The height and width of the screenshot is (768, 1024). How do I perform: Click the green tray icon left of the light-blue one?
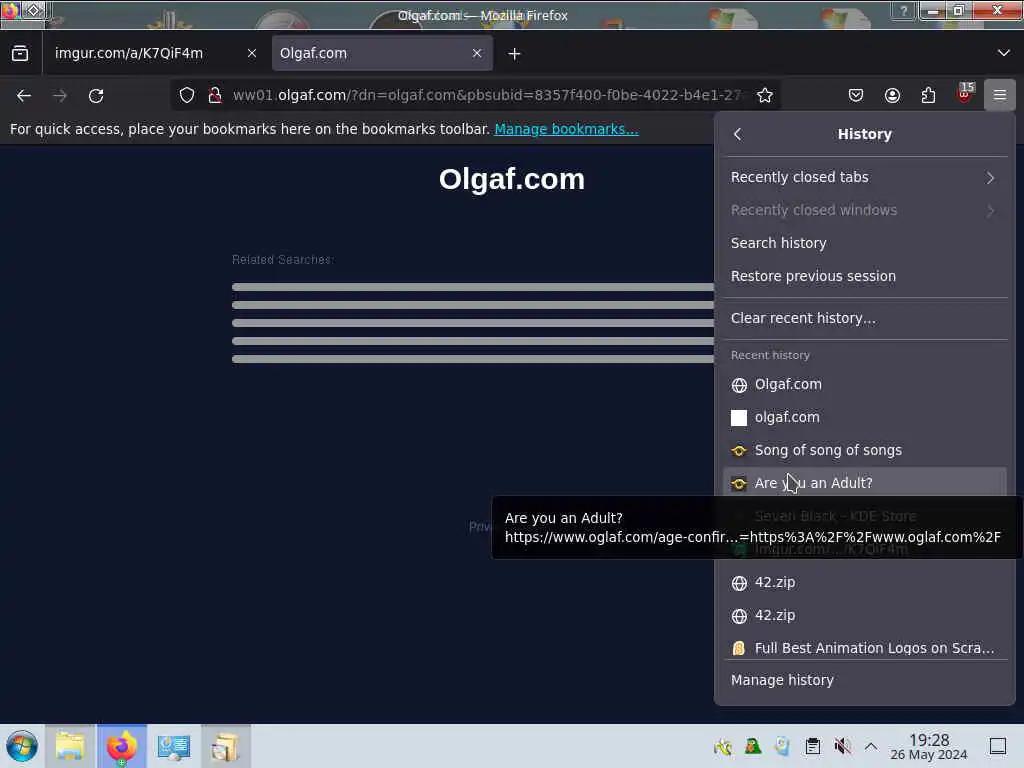coord(753,746)
